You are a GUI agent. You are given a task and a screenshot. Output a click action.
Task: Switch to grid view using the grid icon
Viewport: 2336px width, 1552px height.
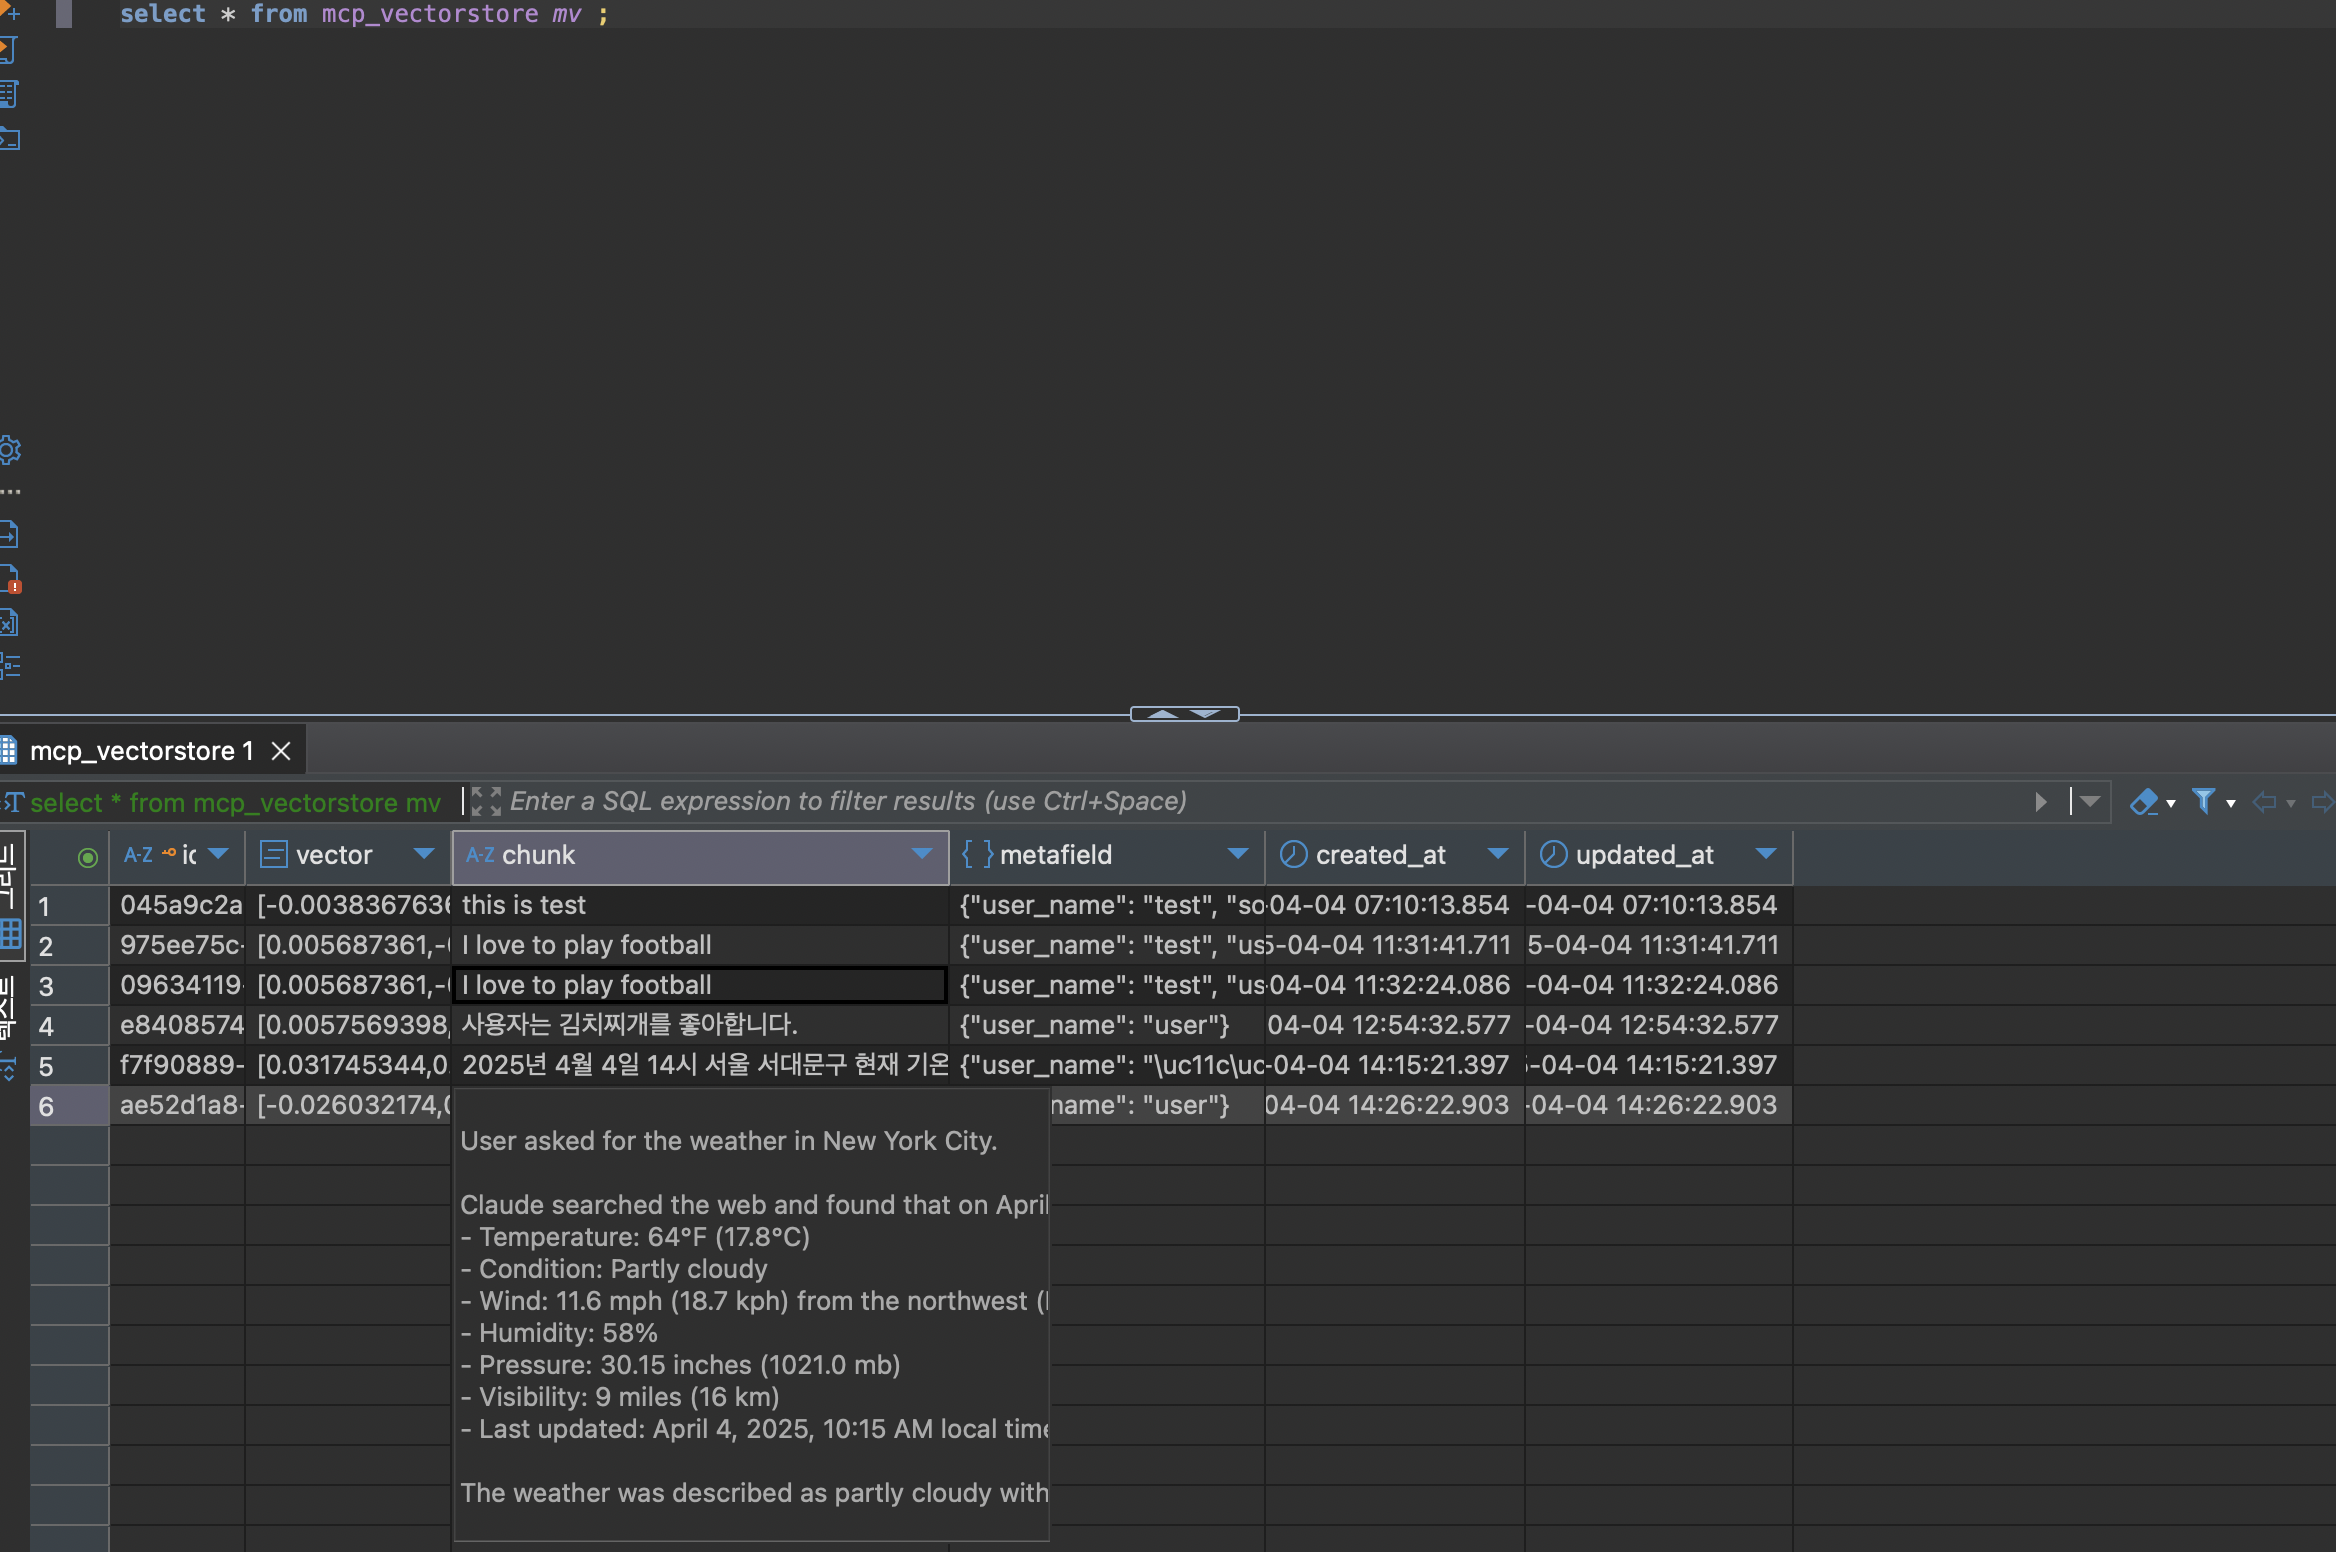pyautogui.click(x=11, y=934)
